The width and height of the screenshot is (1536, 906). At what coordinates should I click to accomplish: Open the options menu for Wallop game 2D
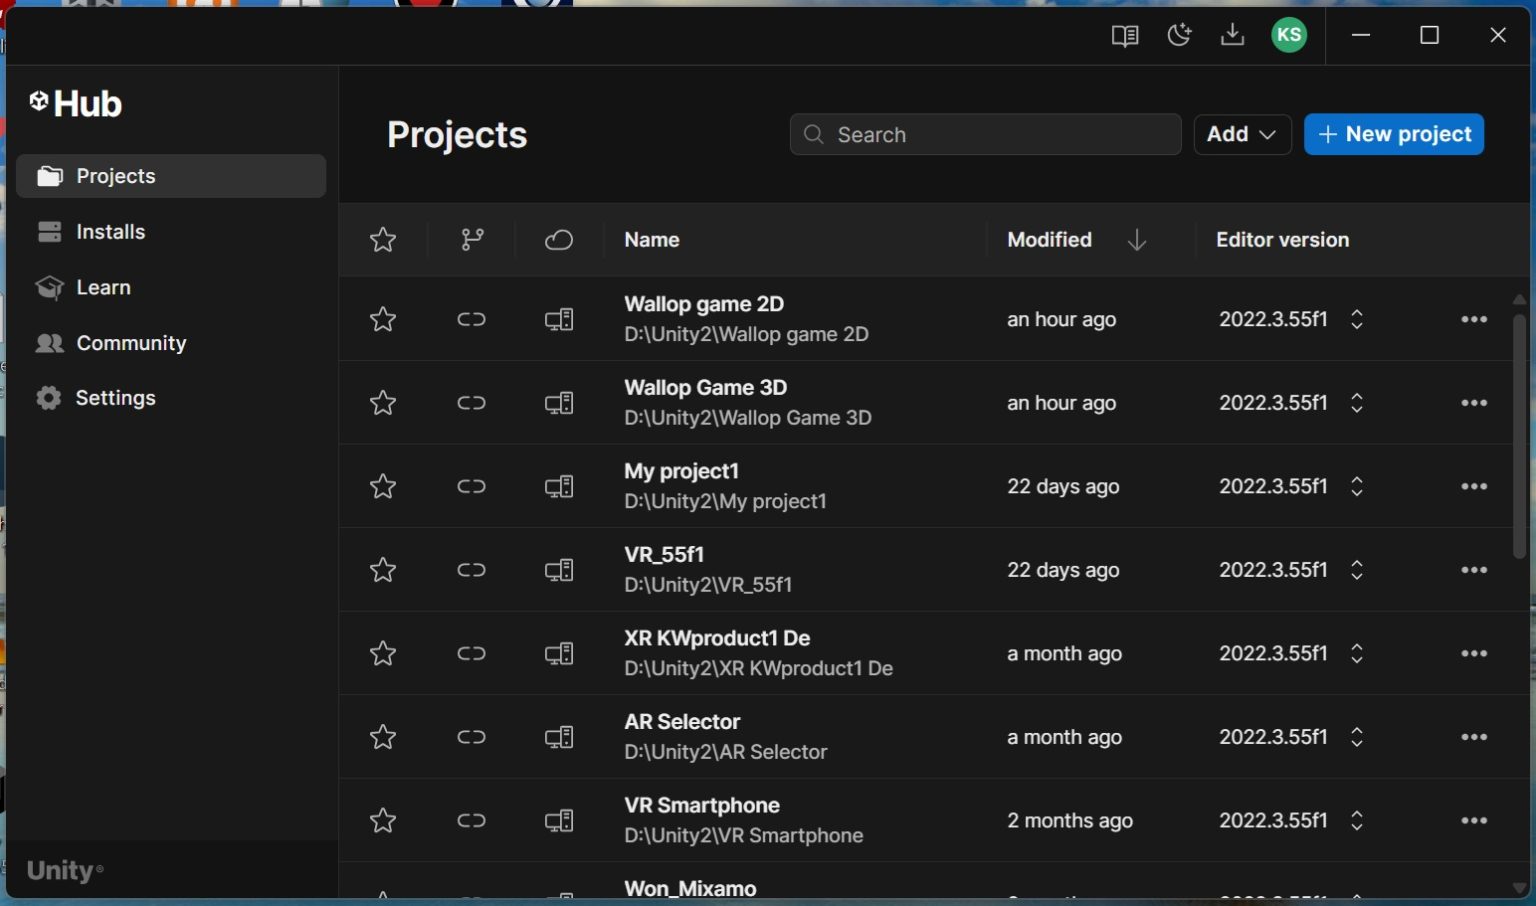[1474, 318]
